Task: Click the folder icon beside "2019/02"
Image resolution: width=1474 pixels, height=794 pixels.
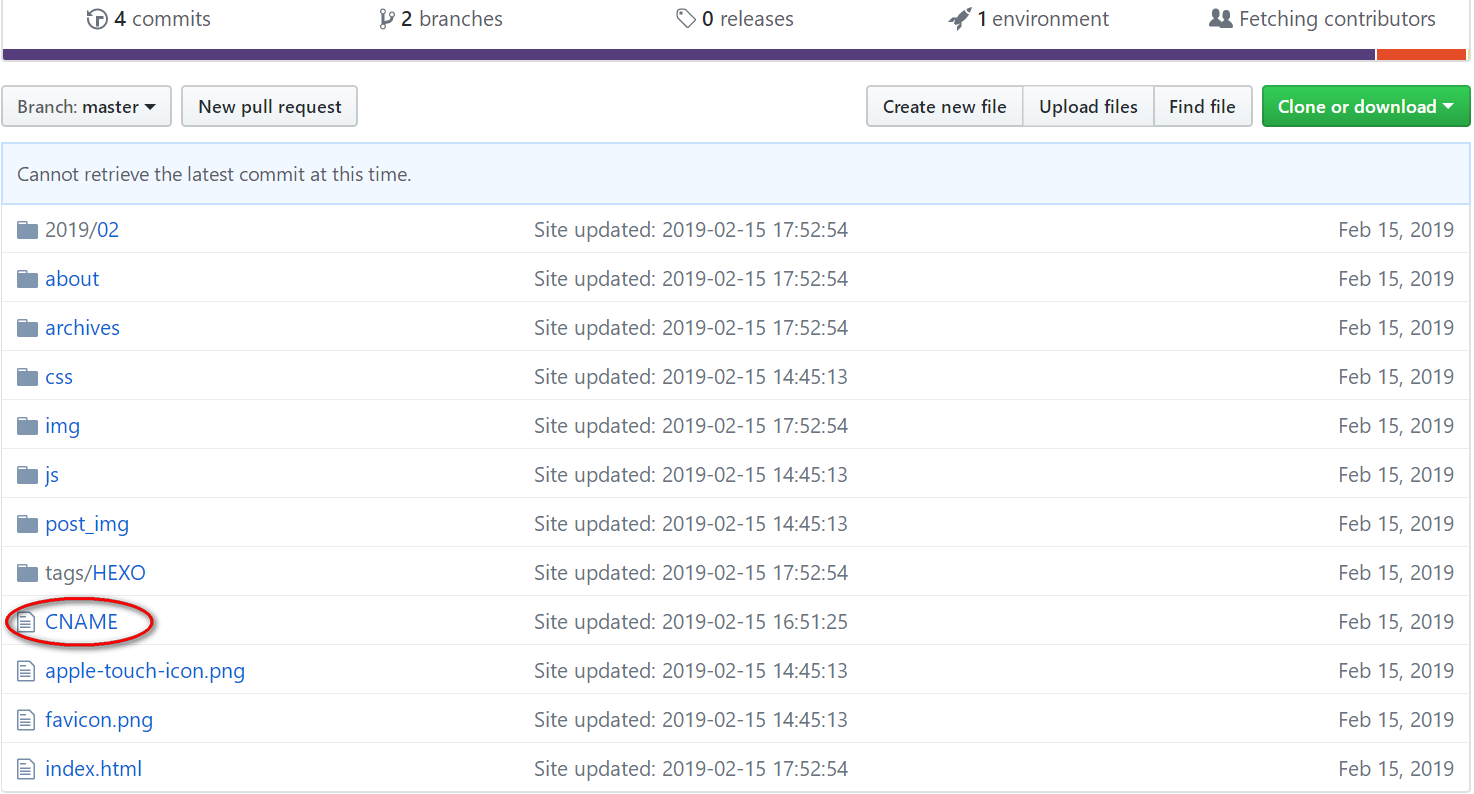Action: click(x=27, y=229)
